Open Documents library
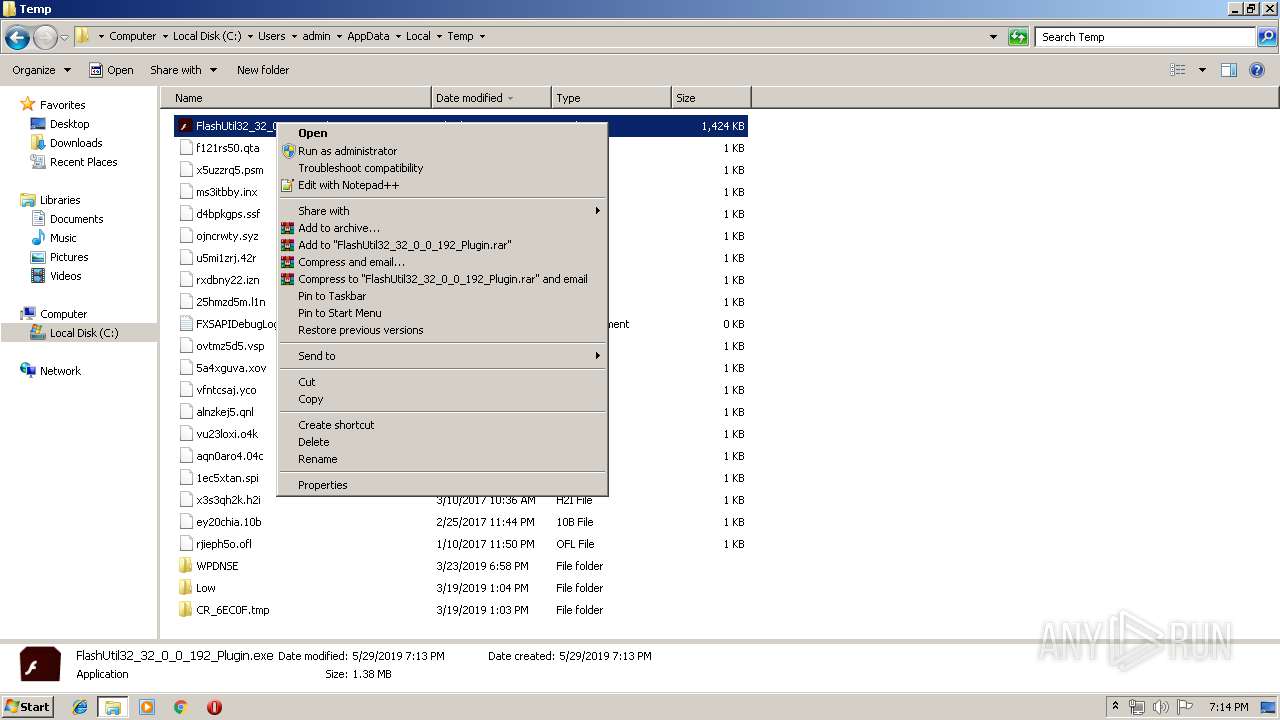Viewport: 1280px width, 720px height. coord(76,219)
